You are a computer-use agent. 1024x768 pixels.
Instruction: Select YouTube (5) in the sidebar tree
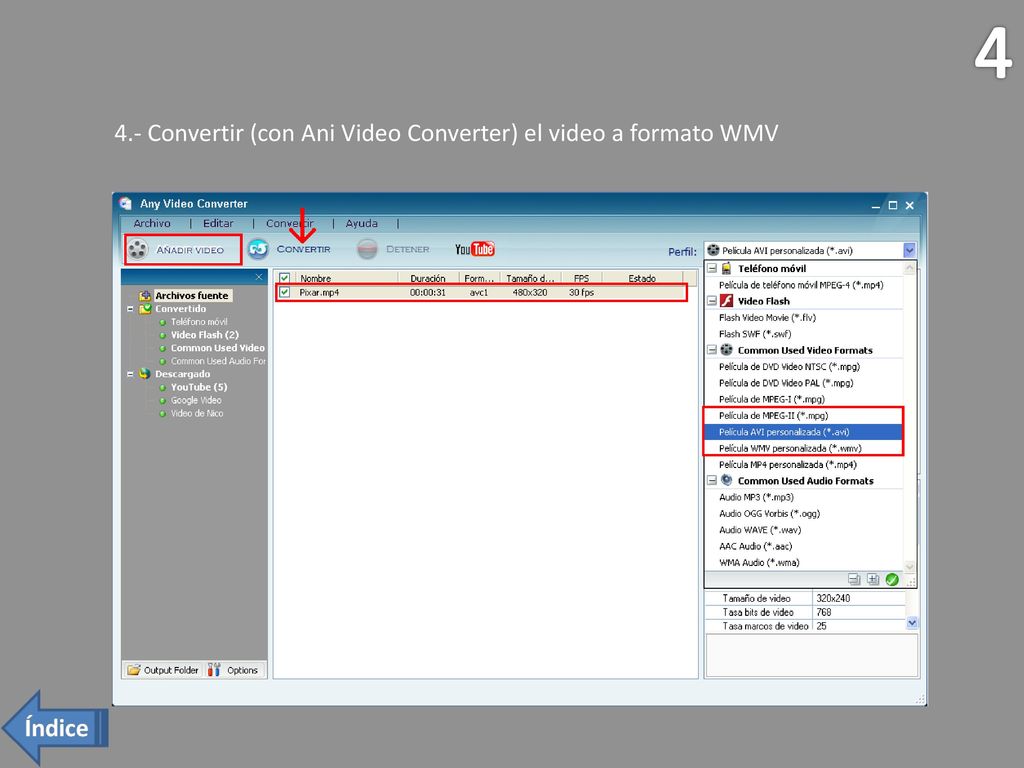[199, 387]
